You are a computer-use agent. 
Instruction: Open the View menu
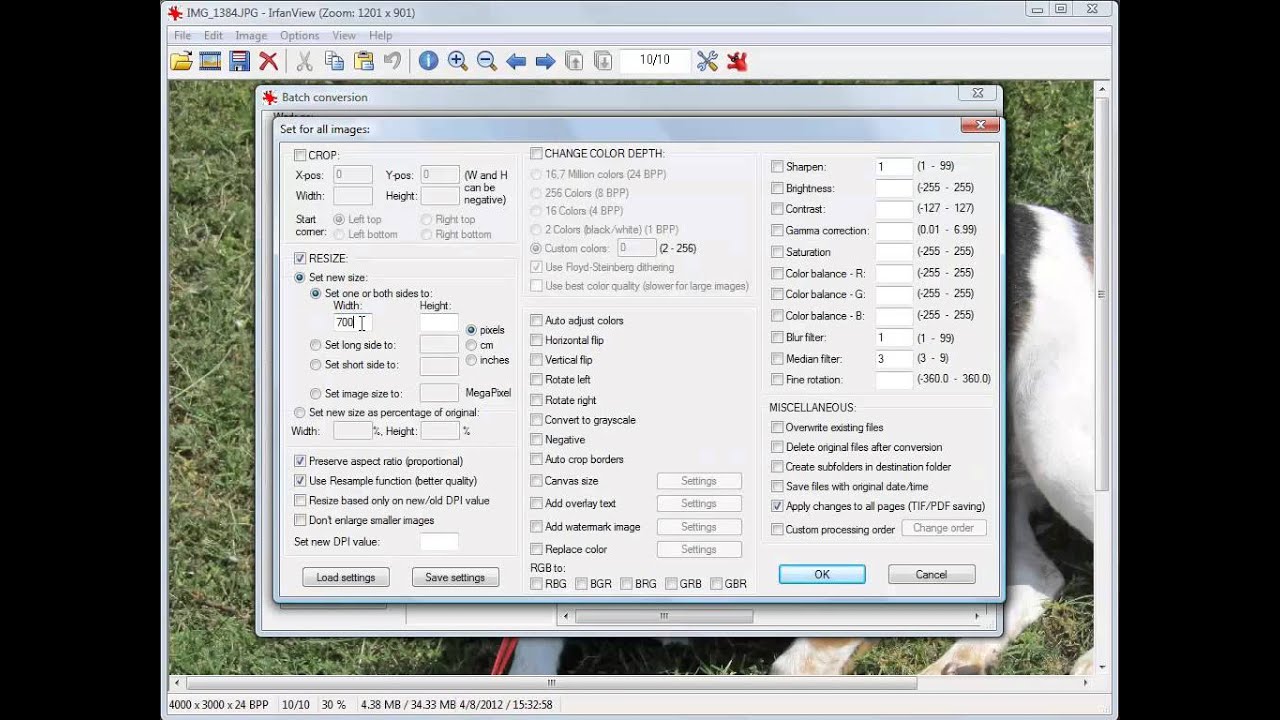click(x=344, y=35)
